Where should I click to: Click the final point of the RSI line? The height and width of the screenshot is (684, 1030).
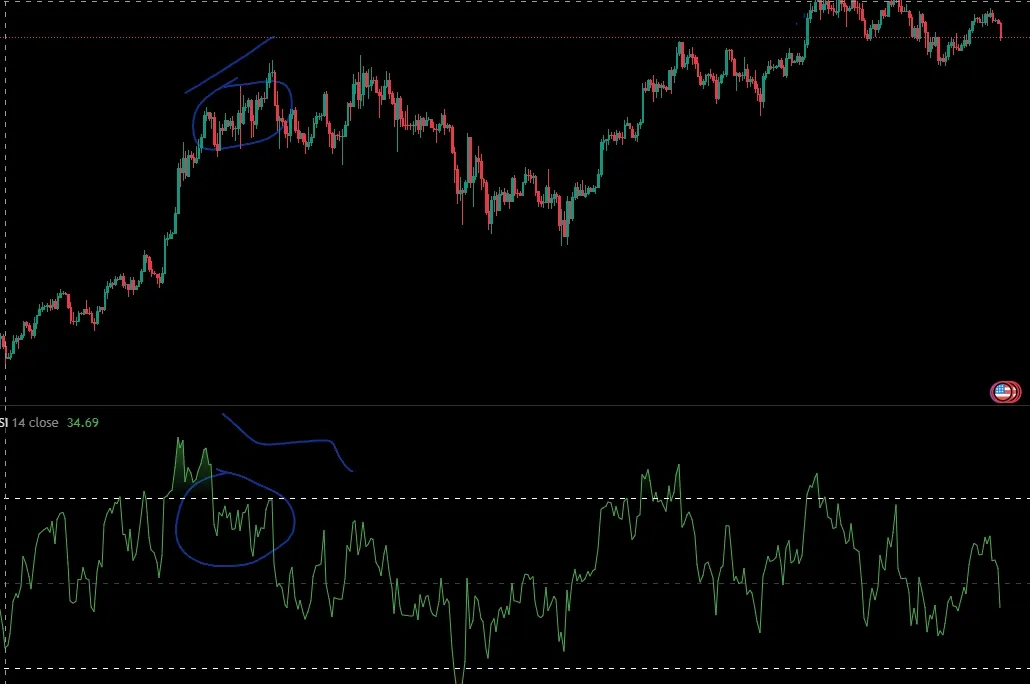tap(1000, 606)
